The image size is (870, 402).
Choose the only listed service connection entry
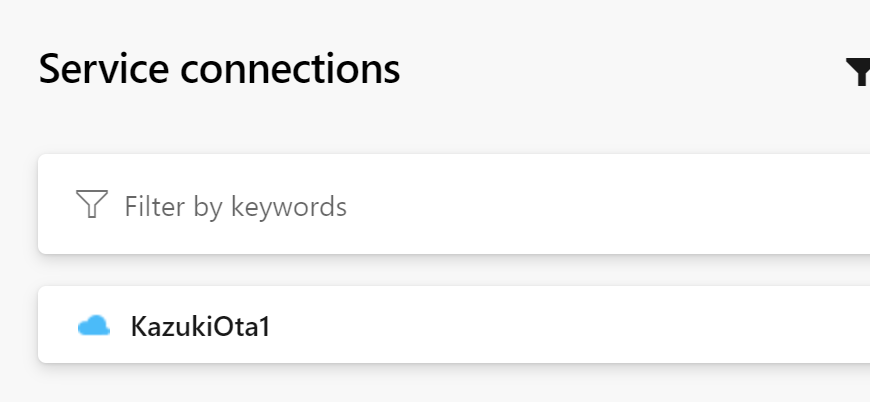(x=200, y=326)
